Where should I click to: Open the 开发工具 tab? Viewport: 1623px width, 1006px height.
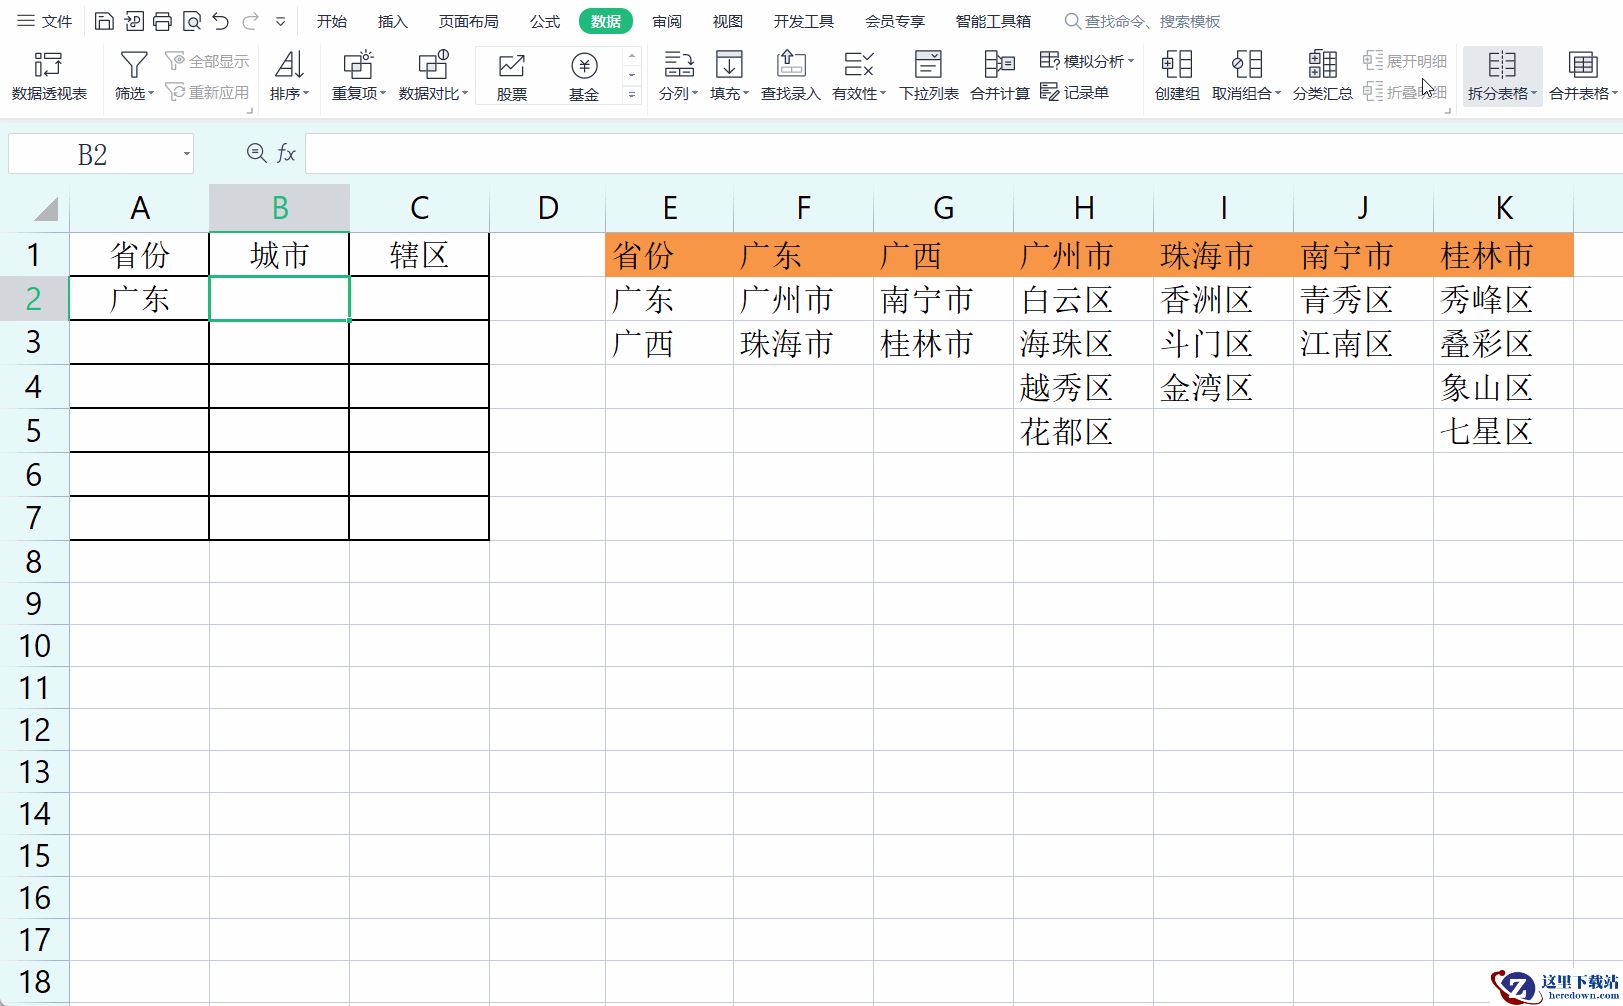[x=804, y=21]
